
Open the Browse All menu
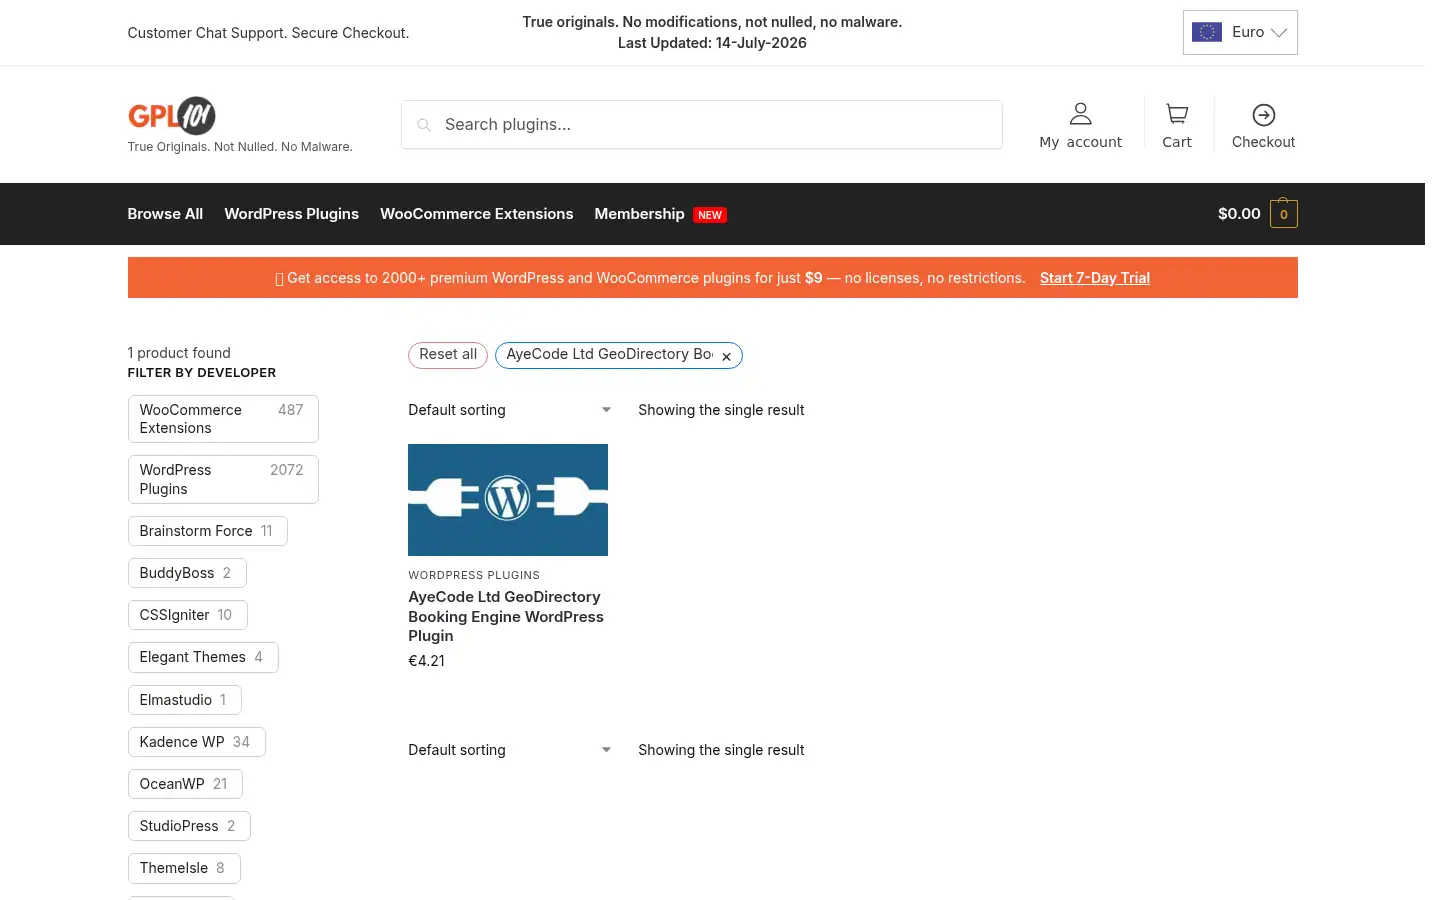(165, 214)
